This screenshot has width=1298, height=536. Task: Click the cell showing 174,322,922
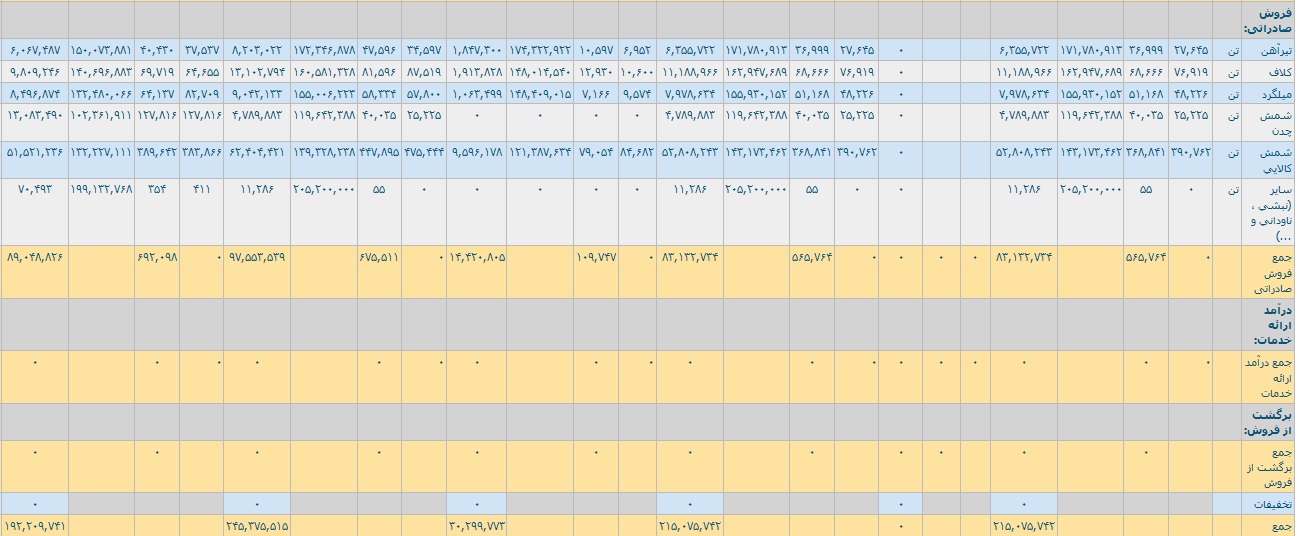pos(540,48)
